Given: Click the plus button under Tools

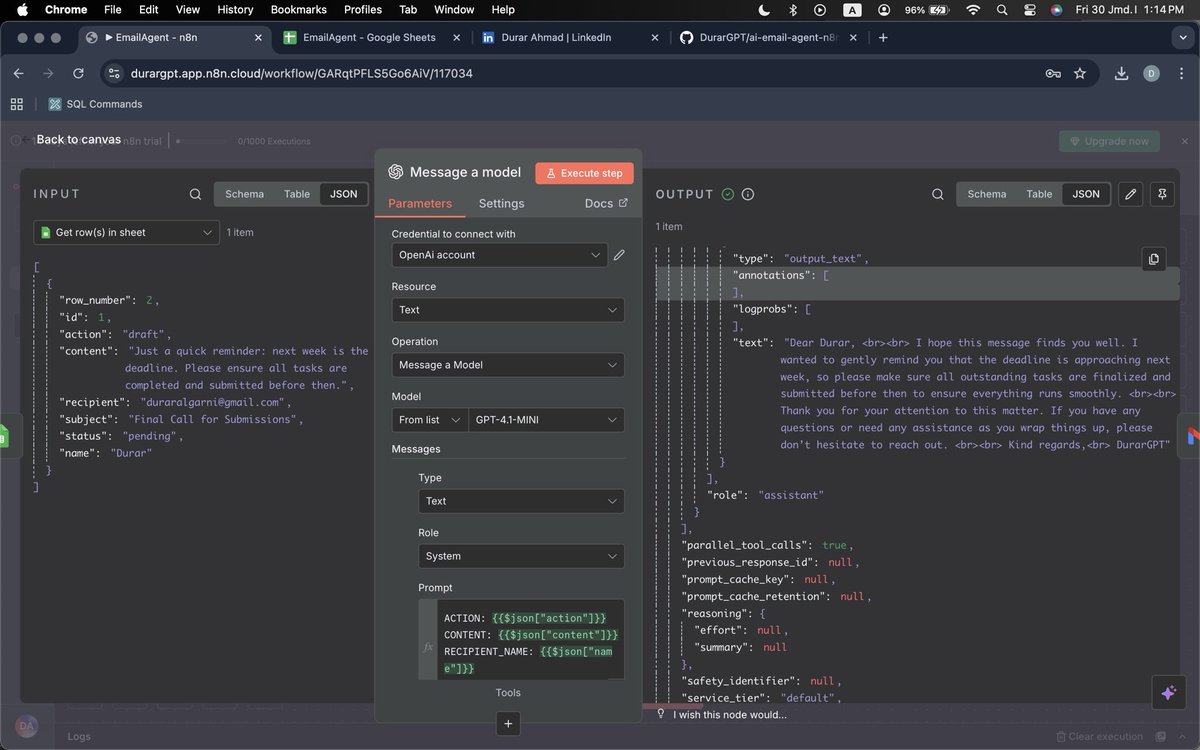Looking at the screenshot, I should coord(508,723).
